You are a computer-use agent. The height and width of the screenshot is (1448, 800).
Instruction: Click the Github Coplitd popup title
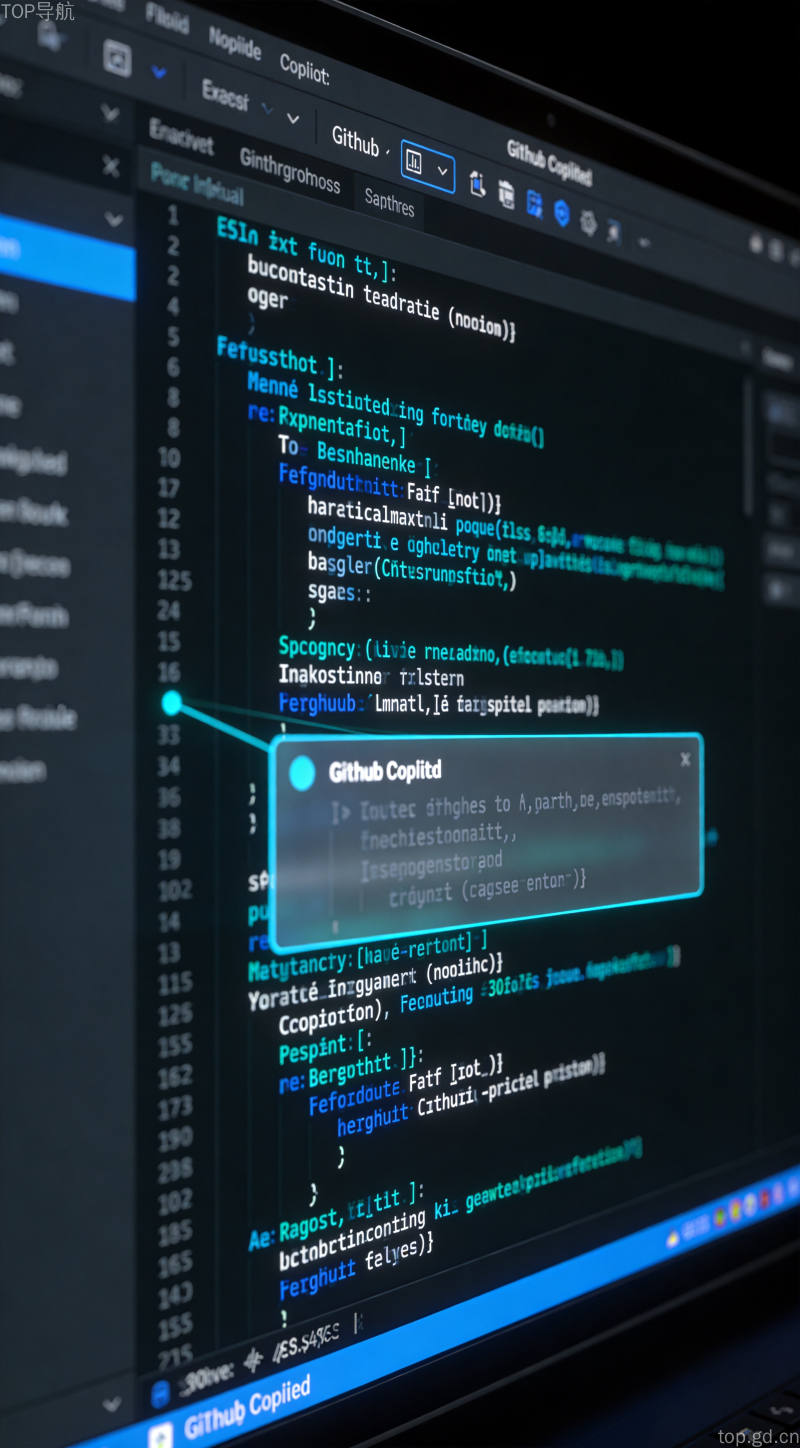coord(385,771)
